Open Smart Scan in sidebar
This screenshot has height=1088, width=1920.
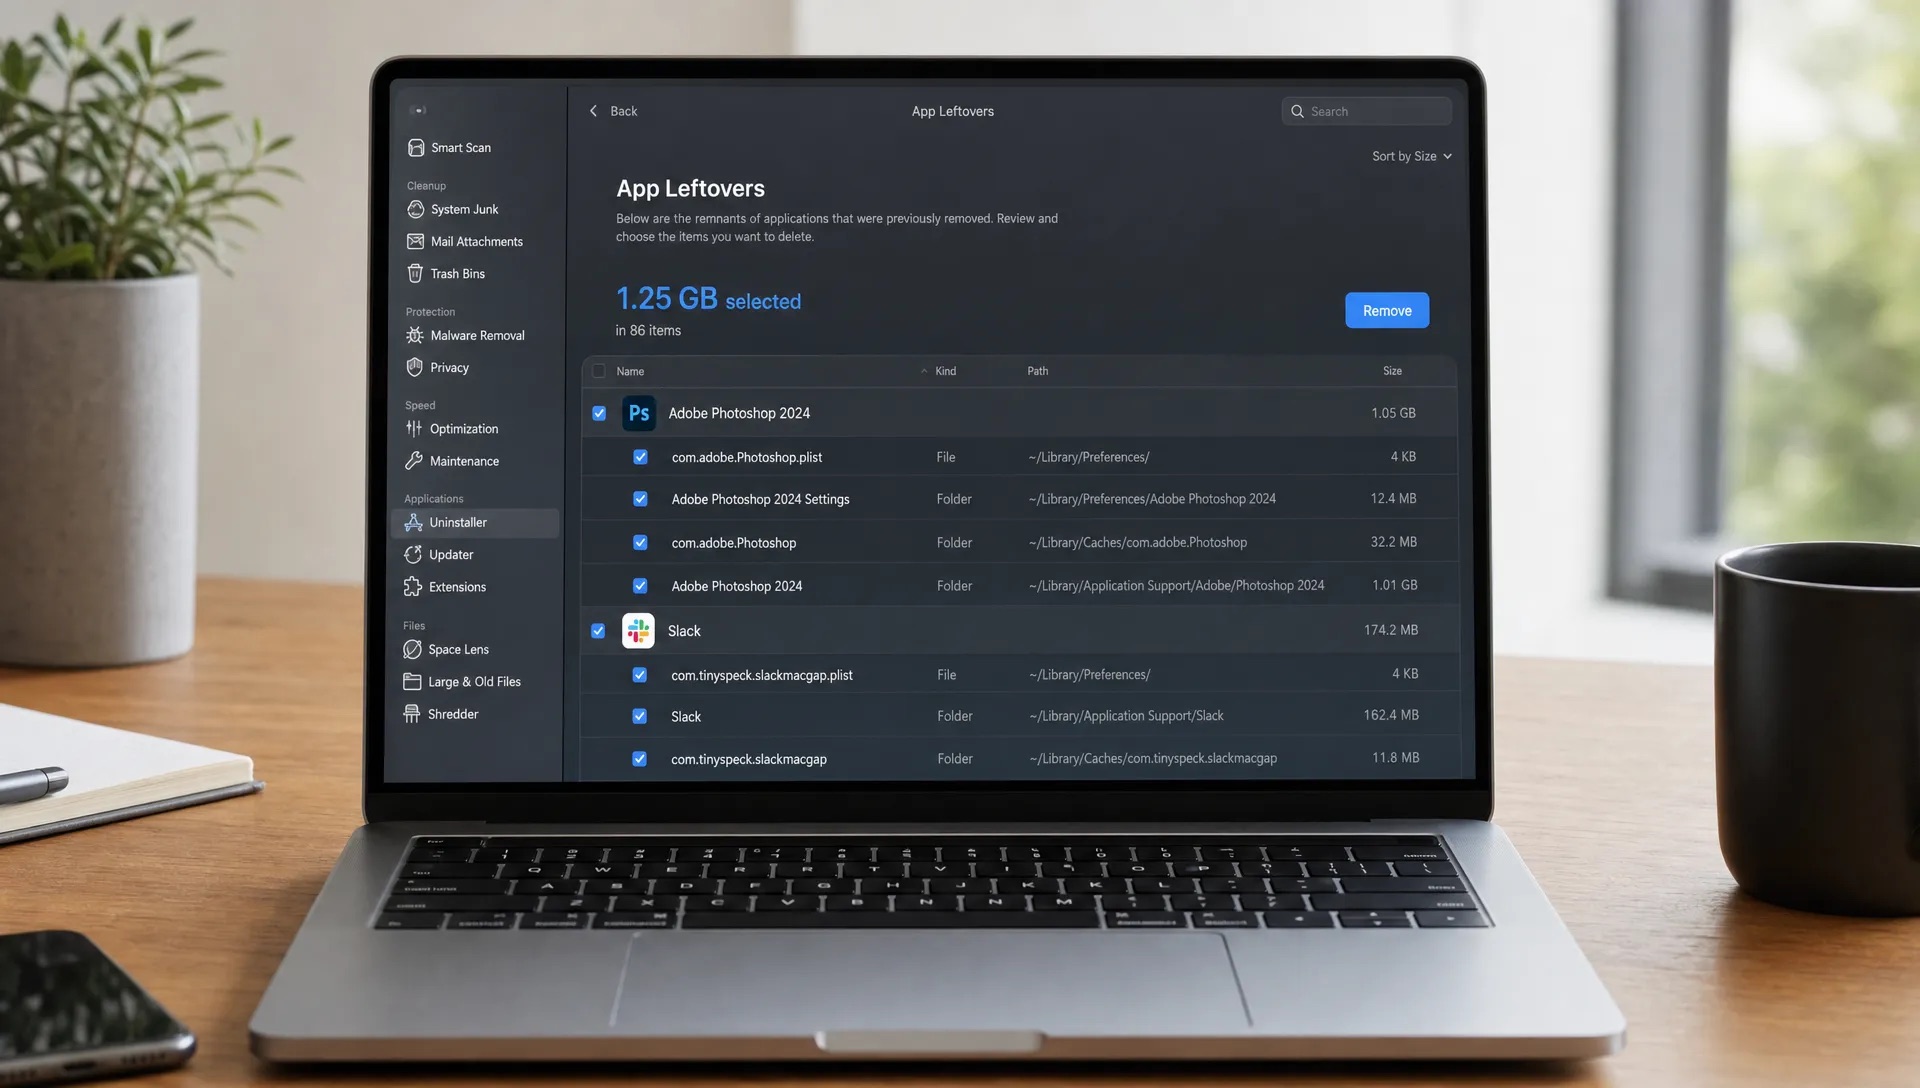pyautogui.click(x=461, y=148)
